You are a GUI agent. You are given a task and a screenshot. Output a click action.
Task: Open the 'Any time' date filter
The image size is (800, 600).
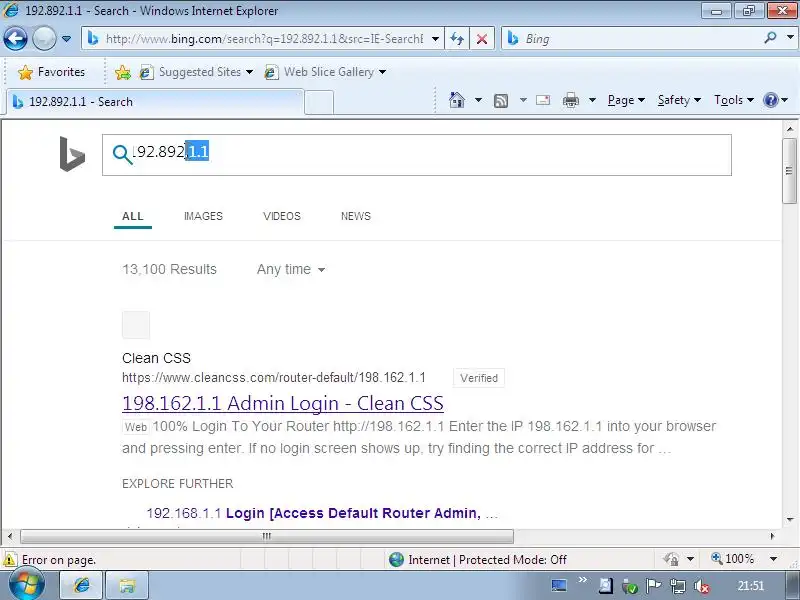291,269
